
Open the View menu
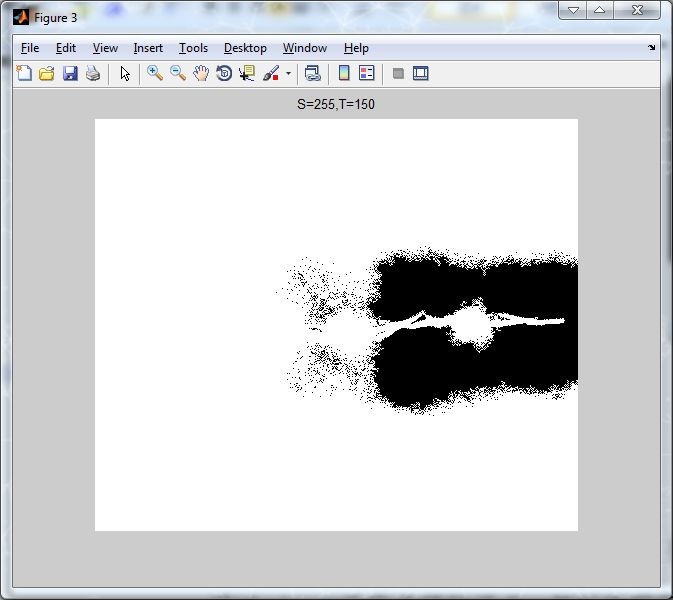tap(105, 48)
